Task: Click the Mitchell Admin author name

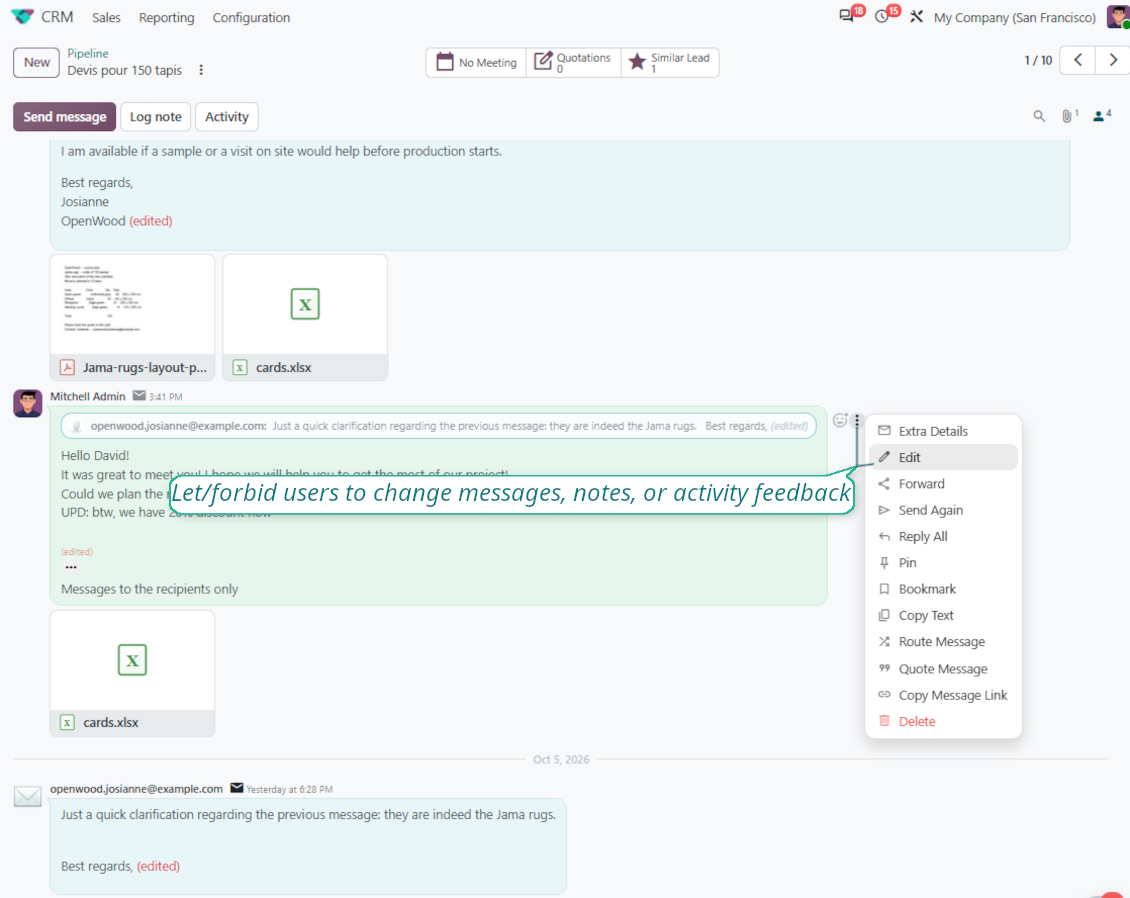Action: tap(88, 396)
